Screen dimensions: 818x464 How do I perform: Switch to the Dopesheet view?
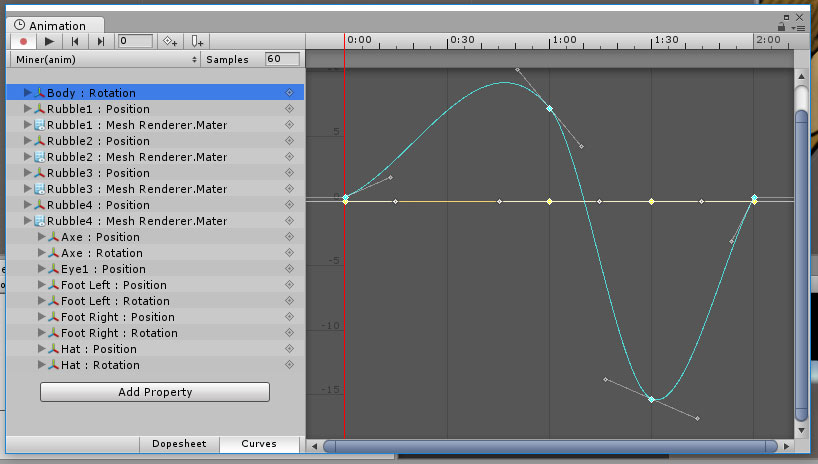[x=178, y=443]
